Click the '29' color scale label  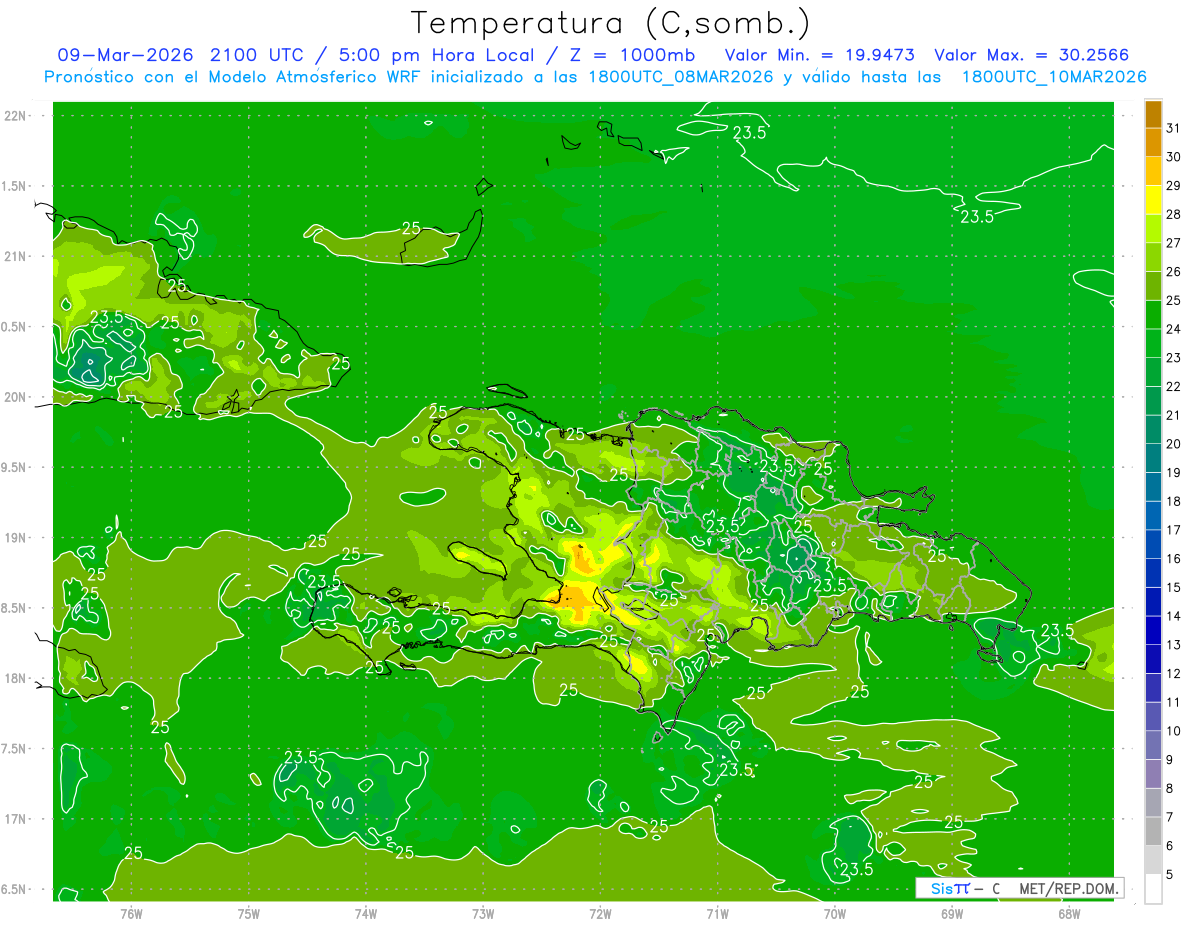coord(1173,185)
